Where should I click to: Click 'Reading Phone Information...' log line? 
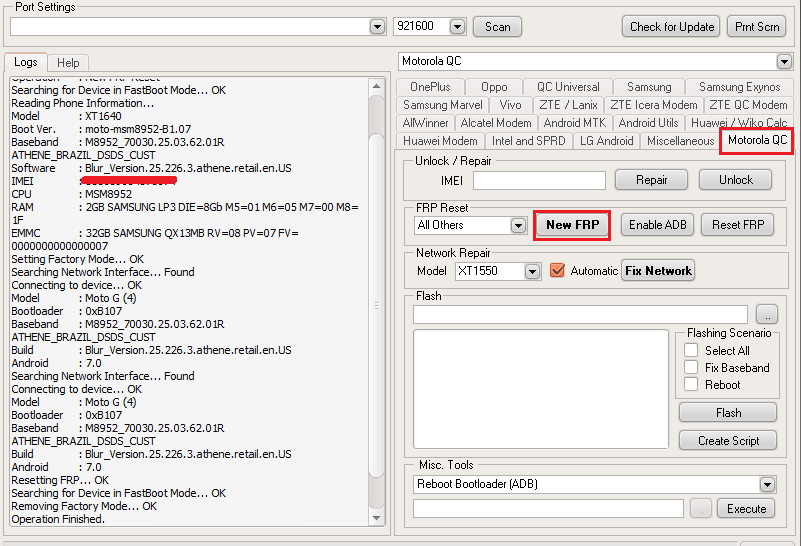(x=83, y=103)
